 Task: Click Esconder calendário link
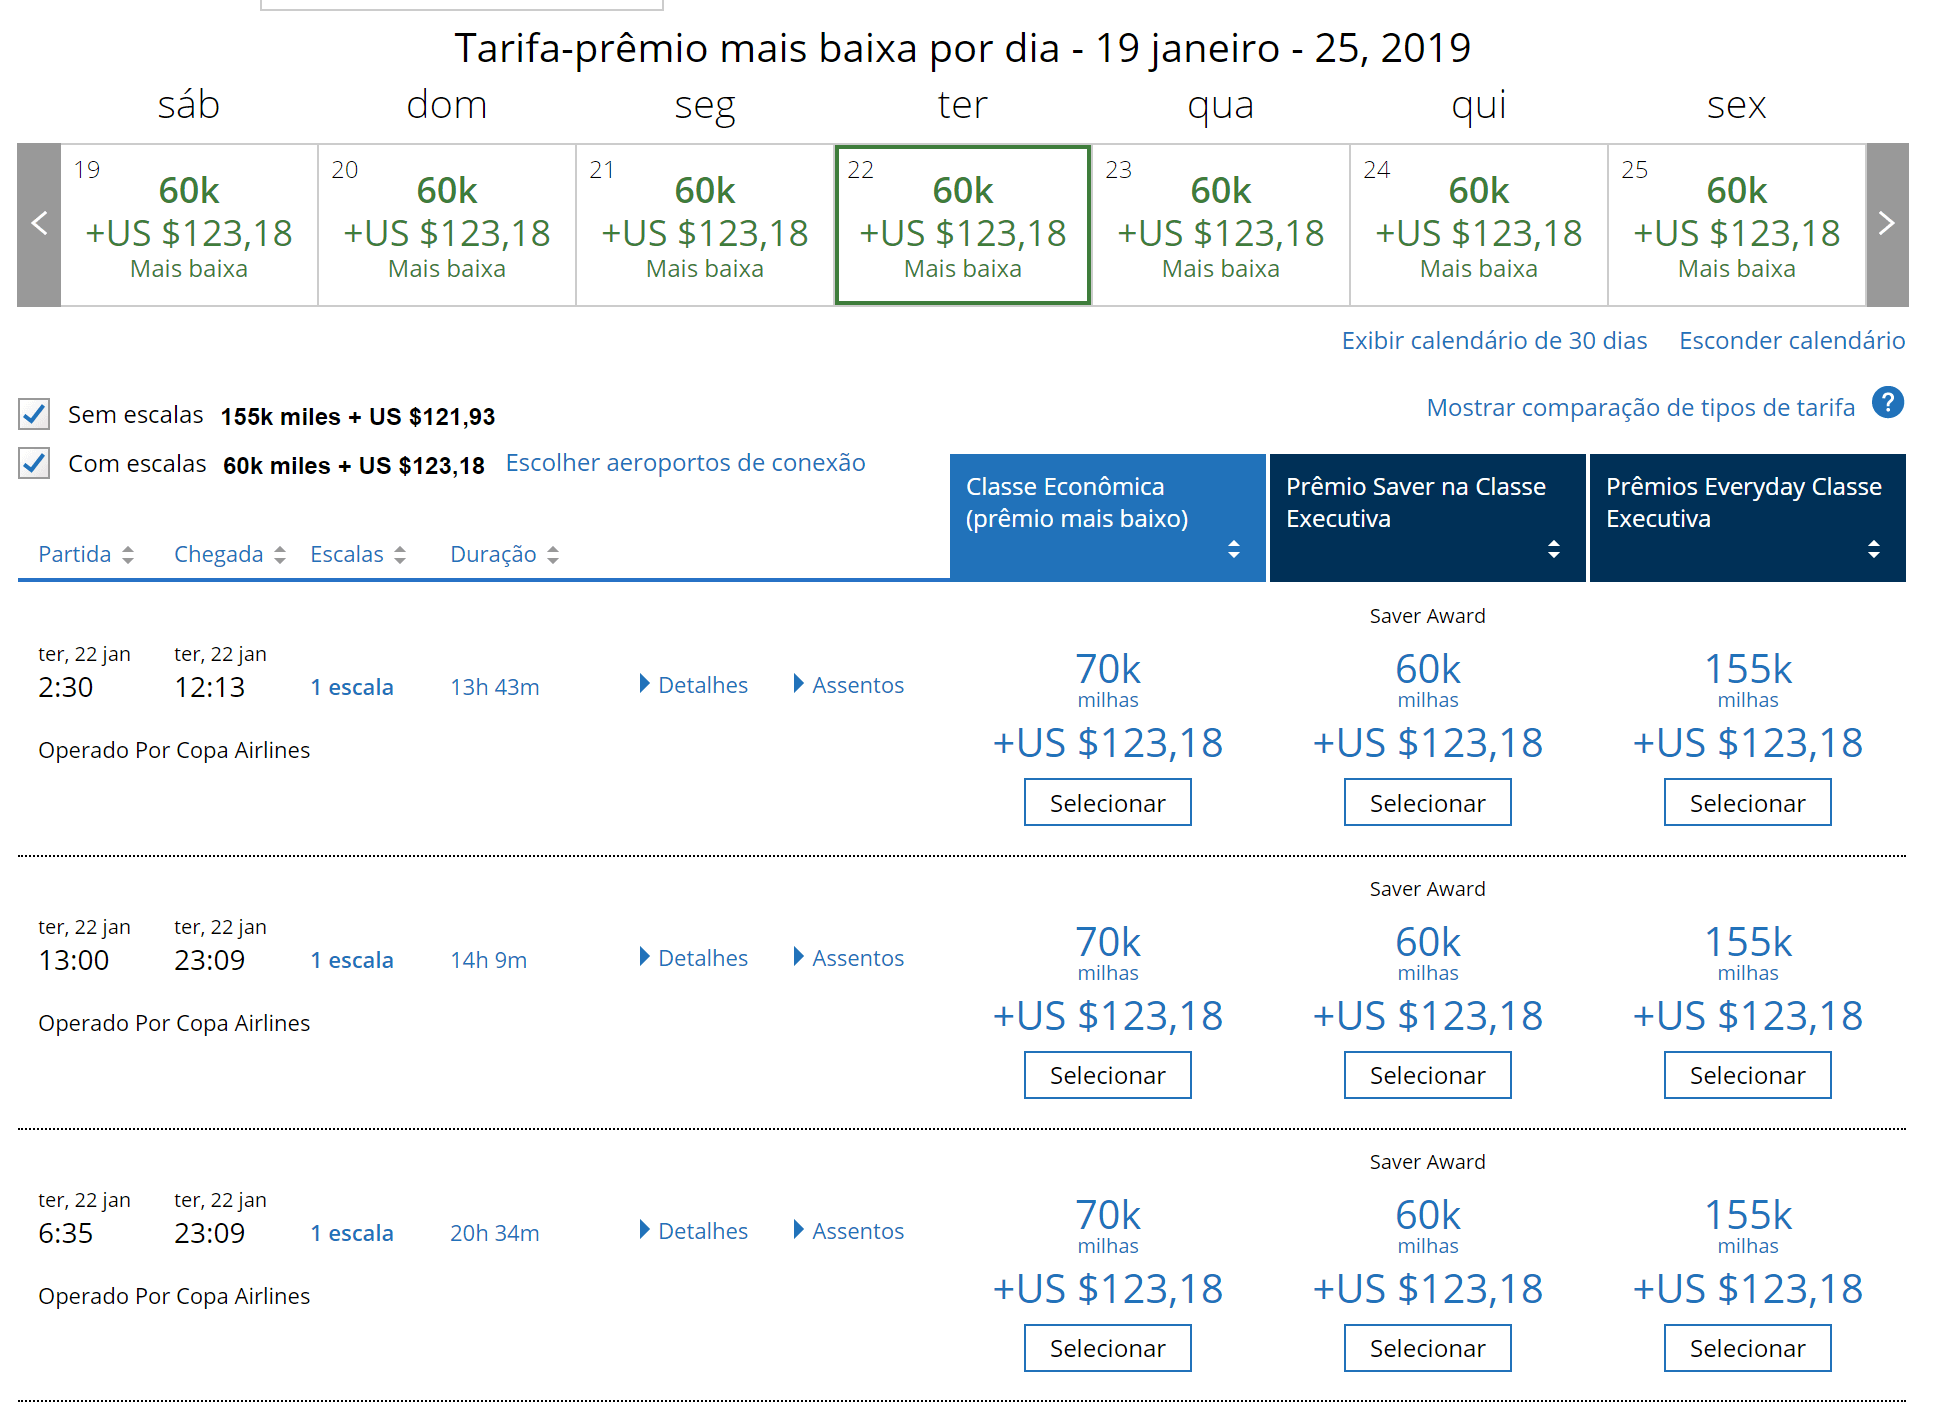click(x=1792, y=341)
